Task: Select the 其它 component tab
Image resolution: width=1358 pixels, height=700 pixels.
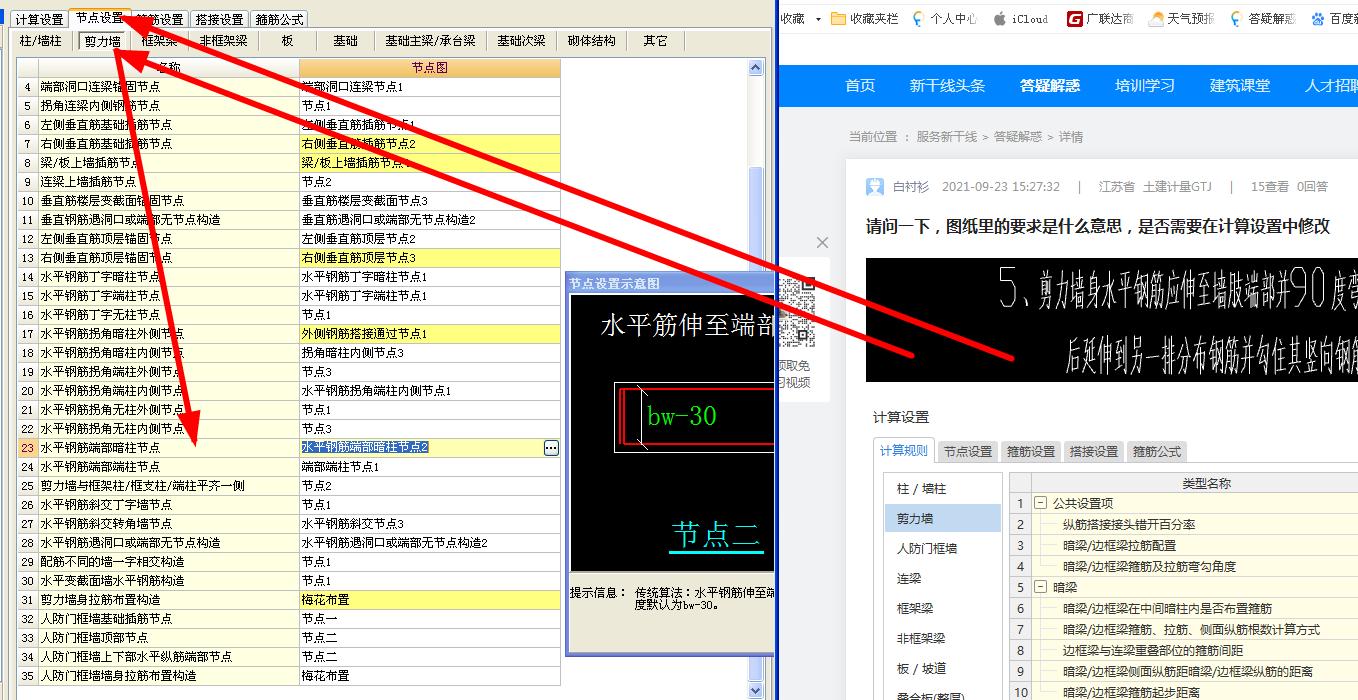Action: point(656,41)
